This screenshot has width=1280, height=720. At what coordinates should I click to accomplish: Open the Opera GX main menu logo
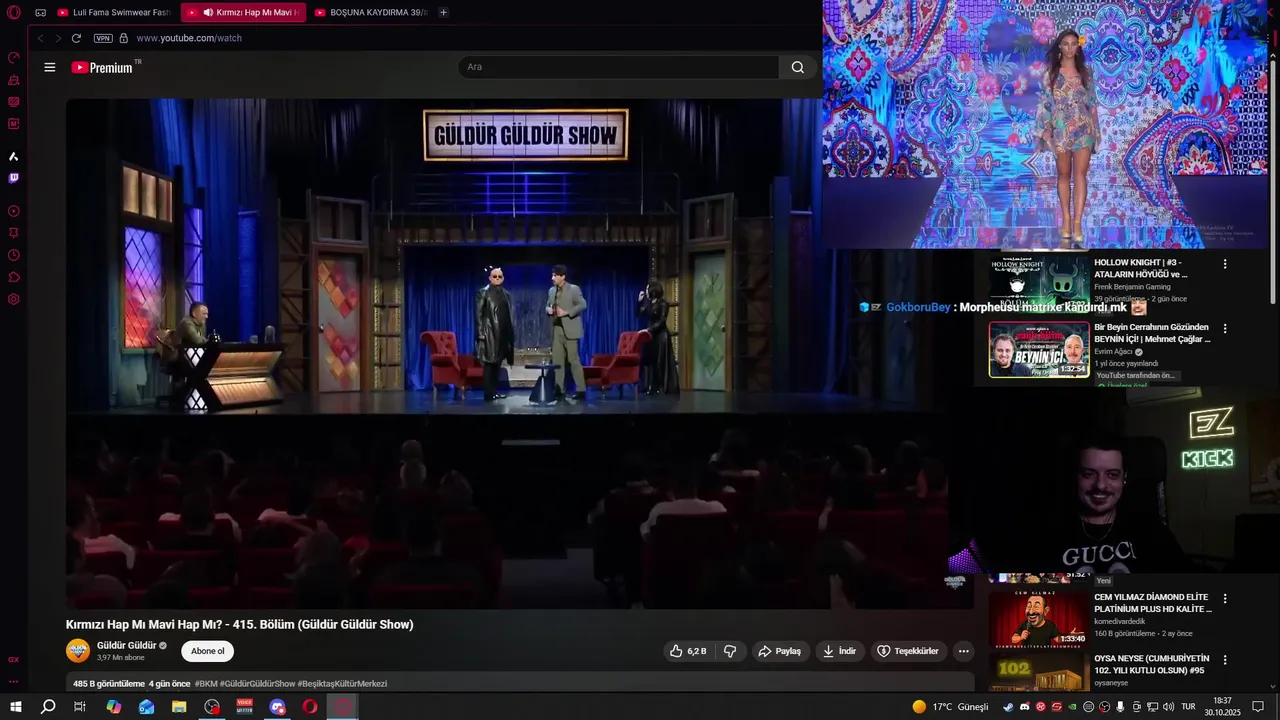(13, 12)
